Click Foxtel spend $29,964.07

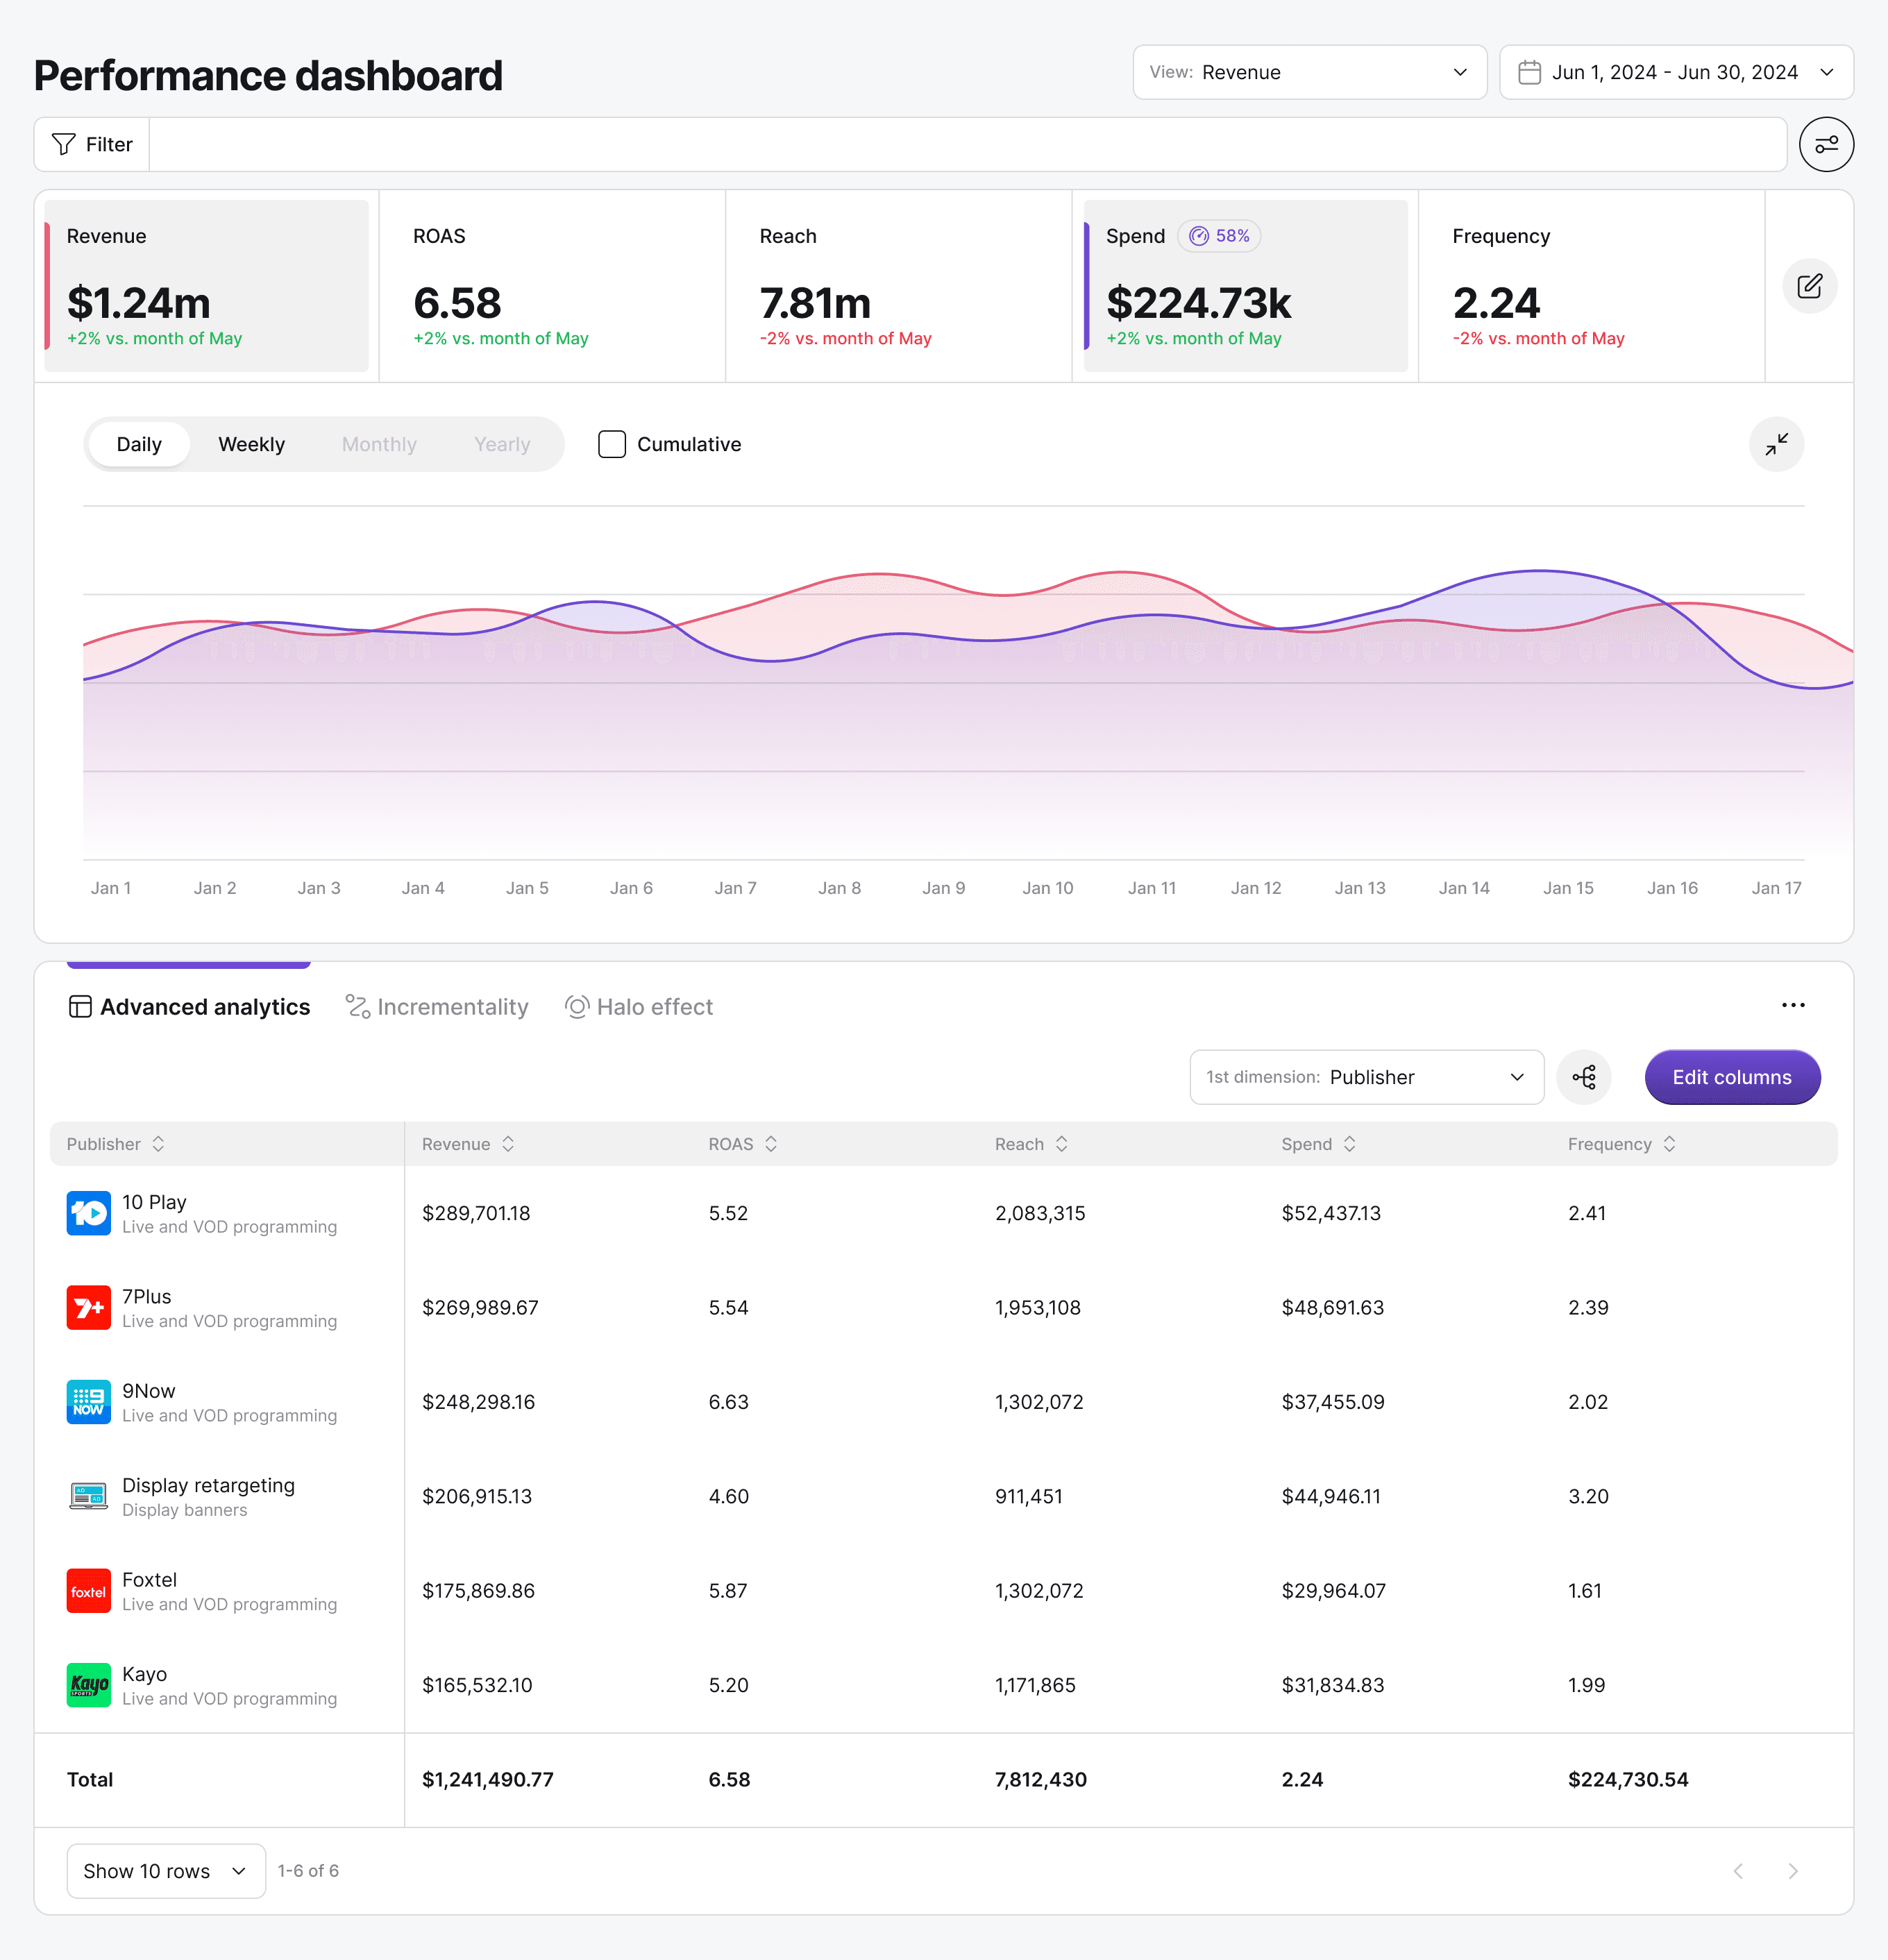1334,1591
